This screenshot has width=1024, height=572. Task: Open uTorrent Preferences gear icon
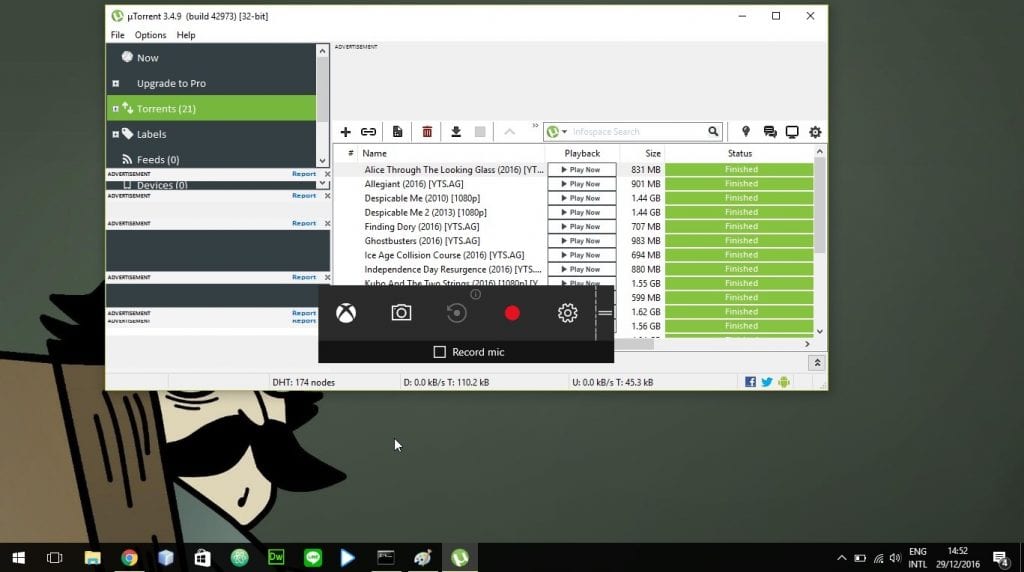pyautogui.click(x=815, y=132)
